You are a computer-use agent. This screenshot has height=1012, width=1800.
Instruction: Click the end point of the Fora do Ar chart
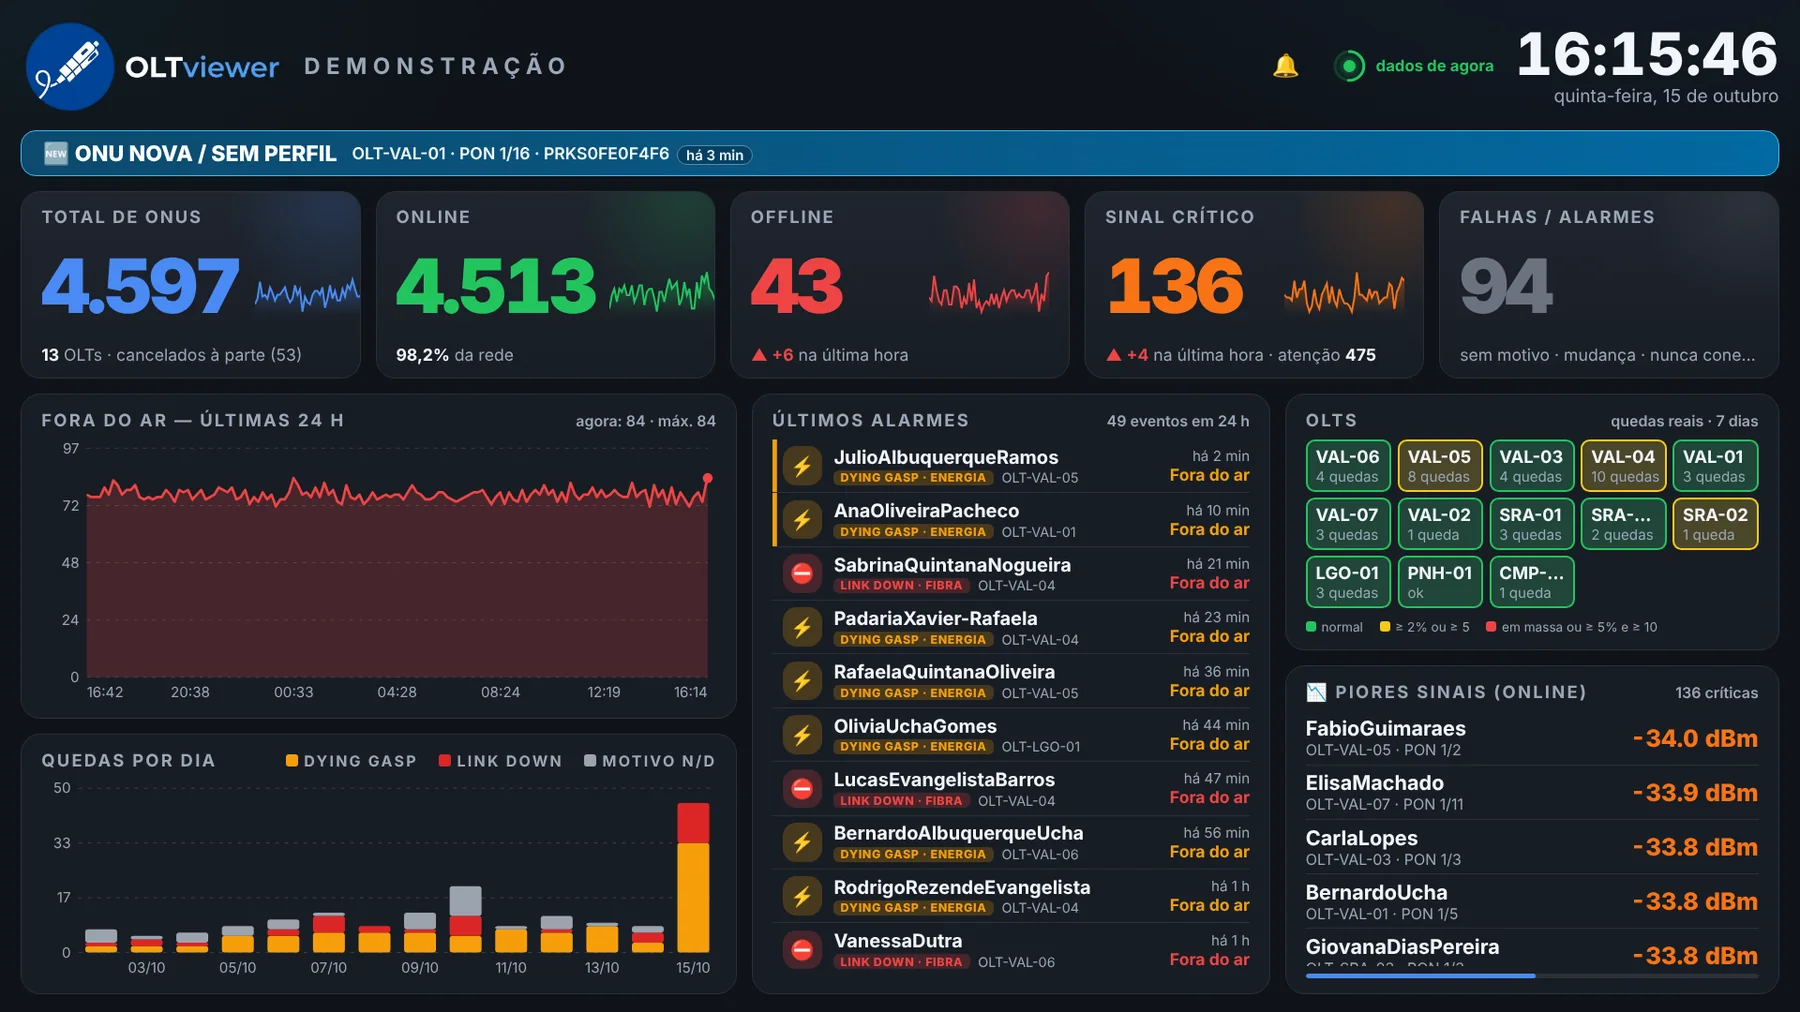pyautogui.click(x=708, y=478)
